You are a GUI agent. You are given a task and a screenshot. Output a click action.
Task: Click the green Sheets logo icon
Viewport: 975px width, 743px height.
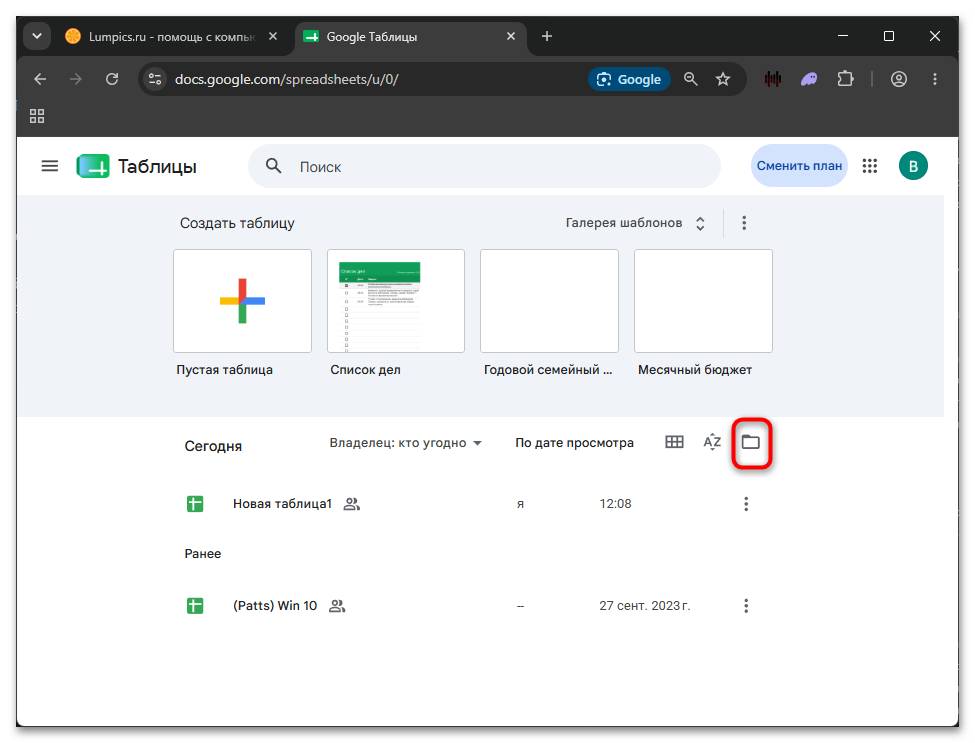(x=93, y=166)
